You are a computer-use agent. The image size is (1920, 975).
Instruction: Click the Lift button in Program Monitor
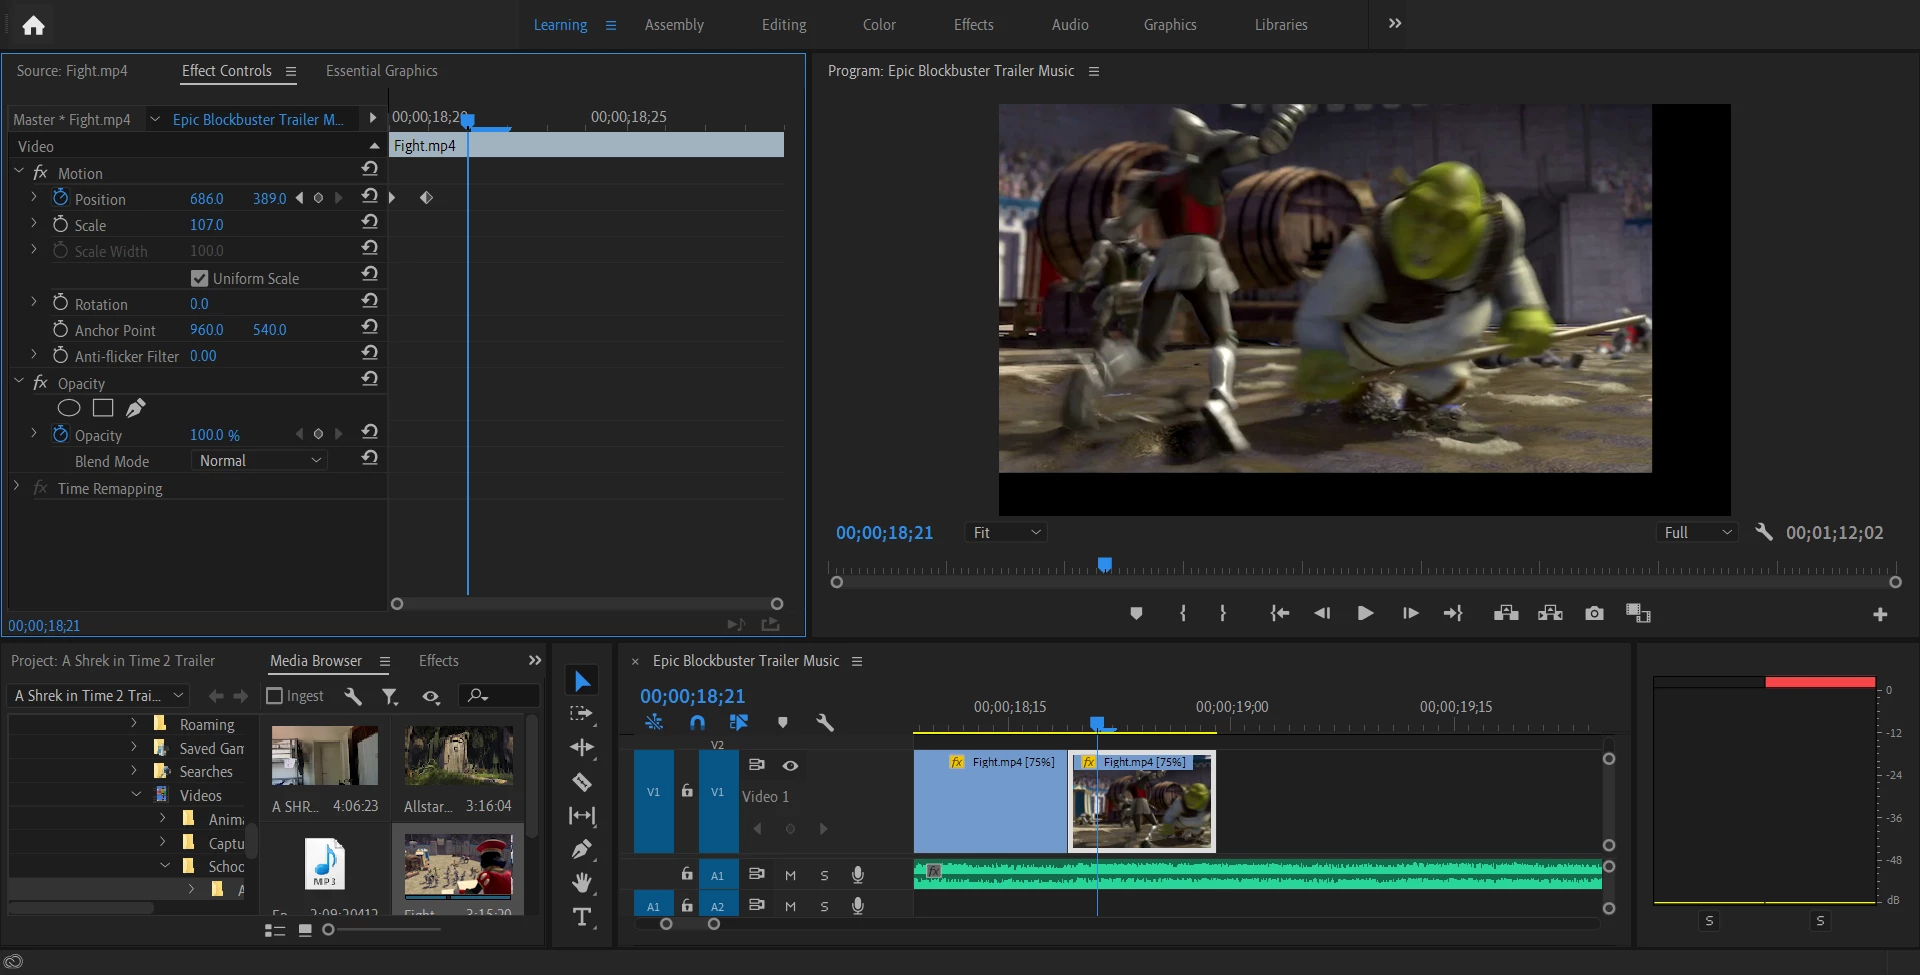1506,613
